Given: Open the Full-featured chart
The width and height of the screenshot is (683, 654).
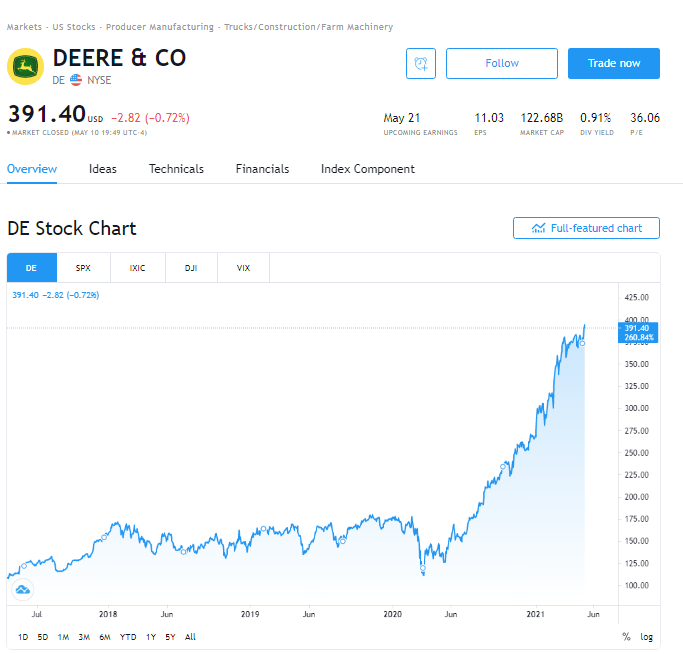Looking at the screenshot, I should pyautogui.click(x=586, y=228).
